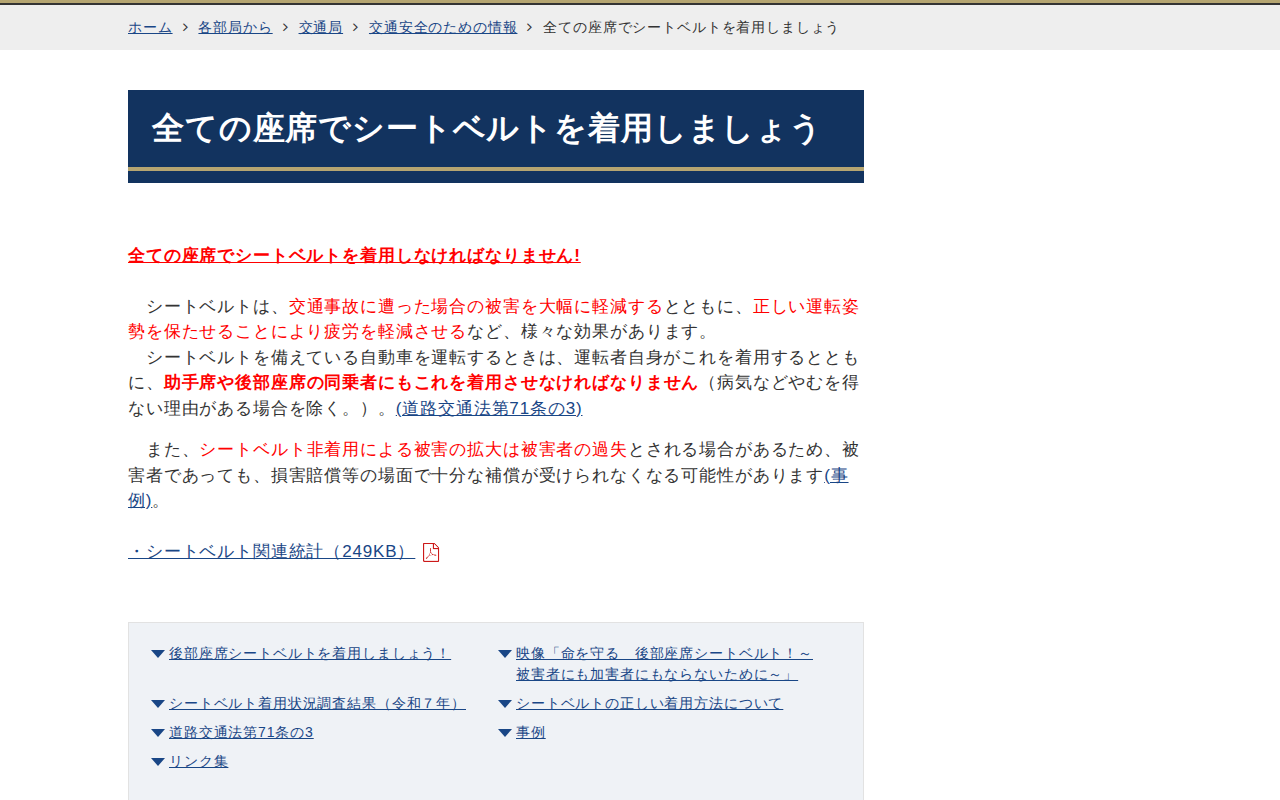Click the page heading 全ての座席でシートベルトを着用しましょう

[x=486, y=128]
